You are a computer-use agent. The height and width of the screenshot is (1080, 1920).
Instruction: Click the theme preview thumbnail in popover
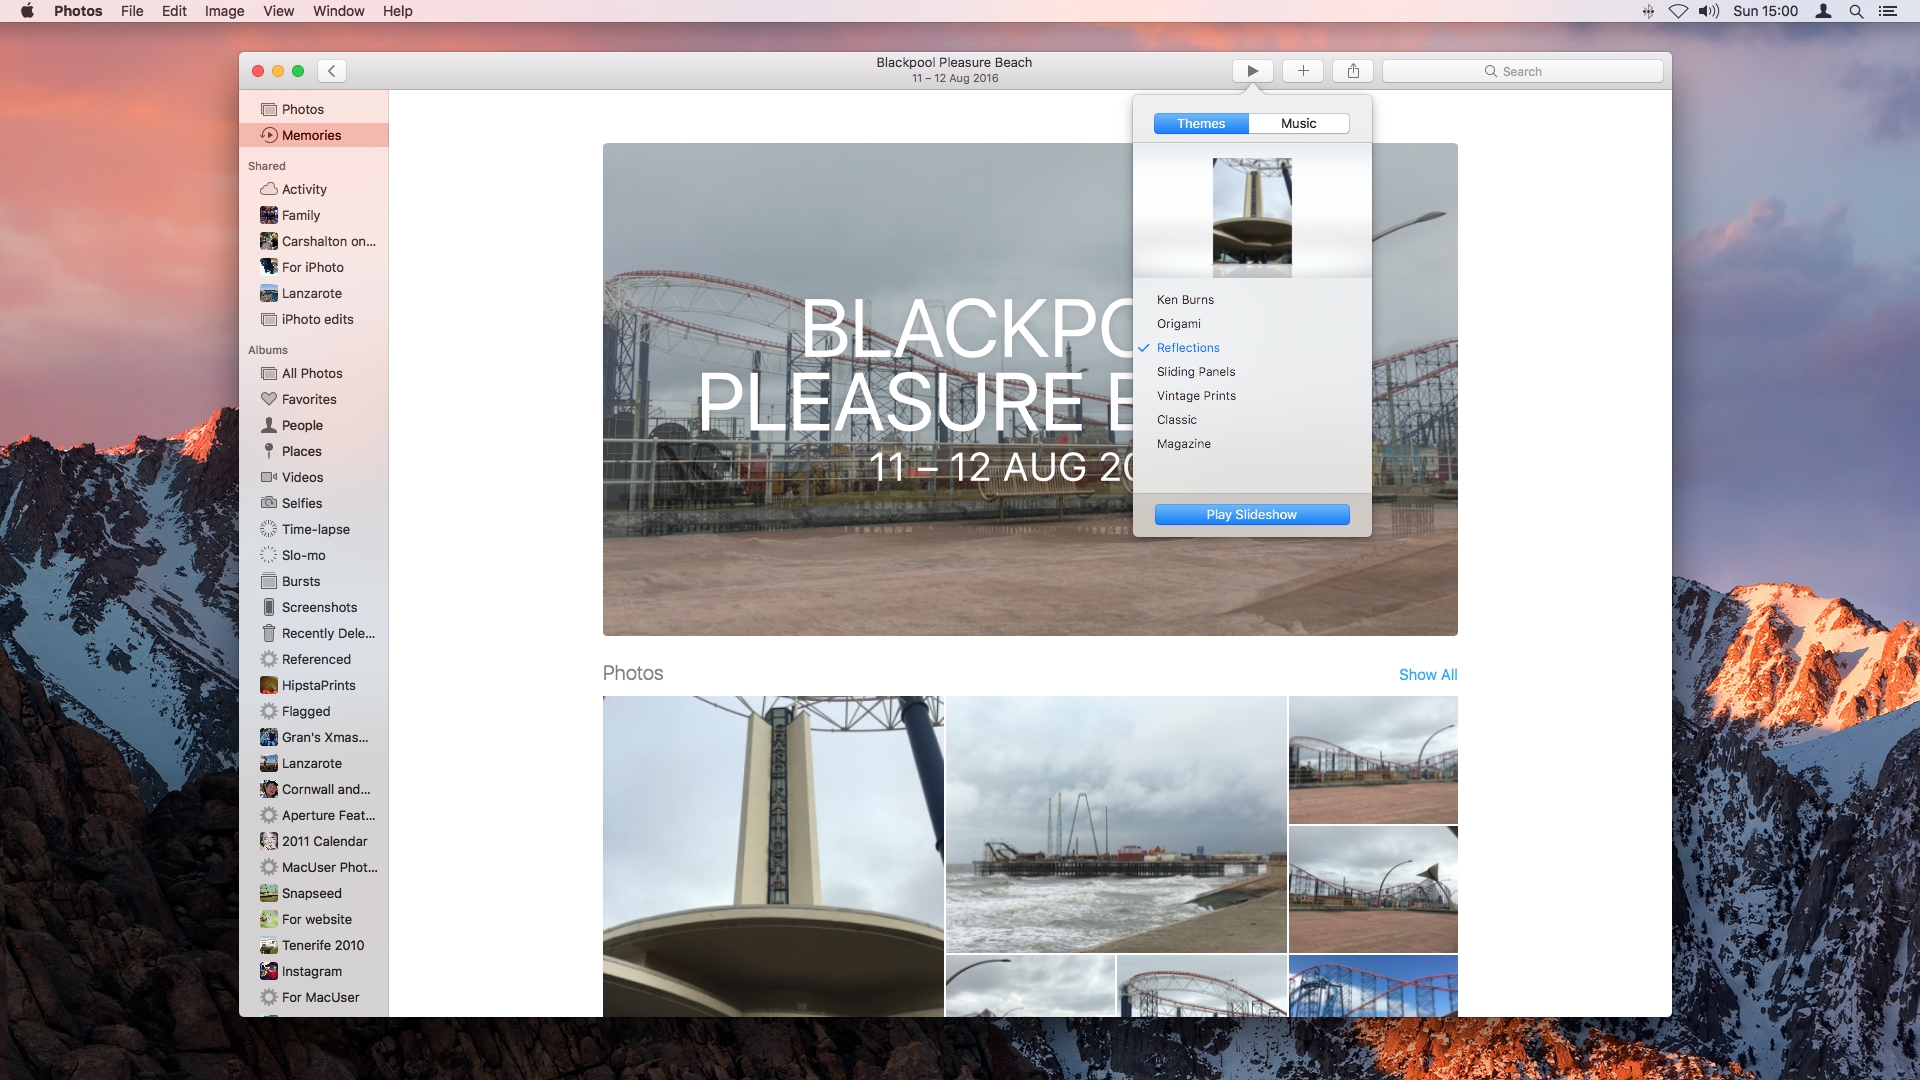1252,217
